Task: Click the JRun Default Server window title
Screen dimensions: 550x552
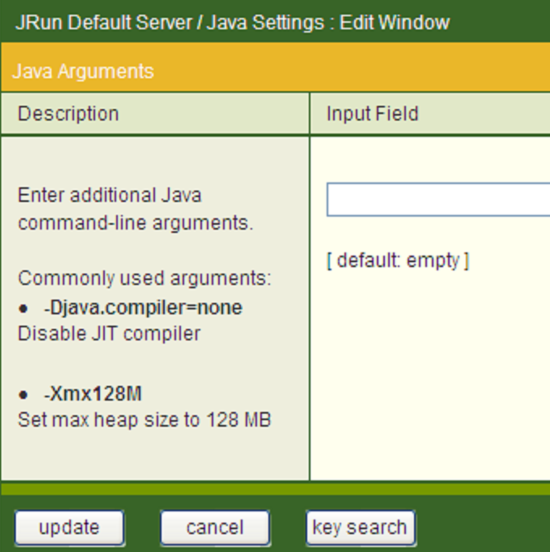Action: pyautogui.click(x=232, y=23)
